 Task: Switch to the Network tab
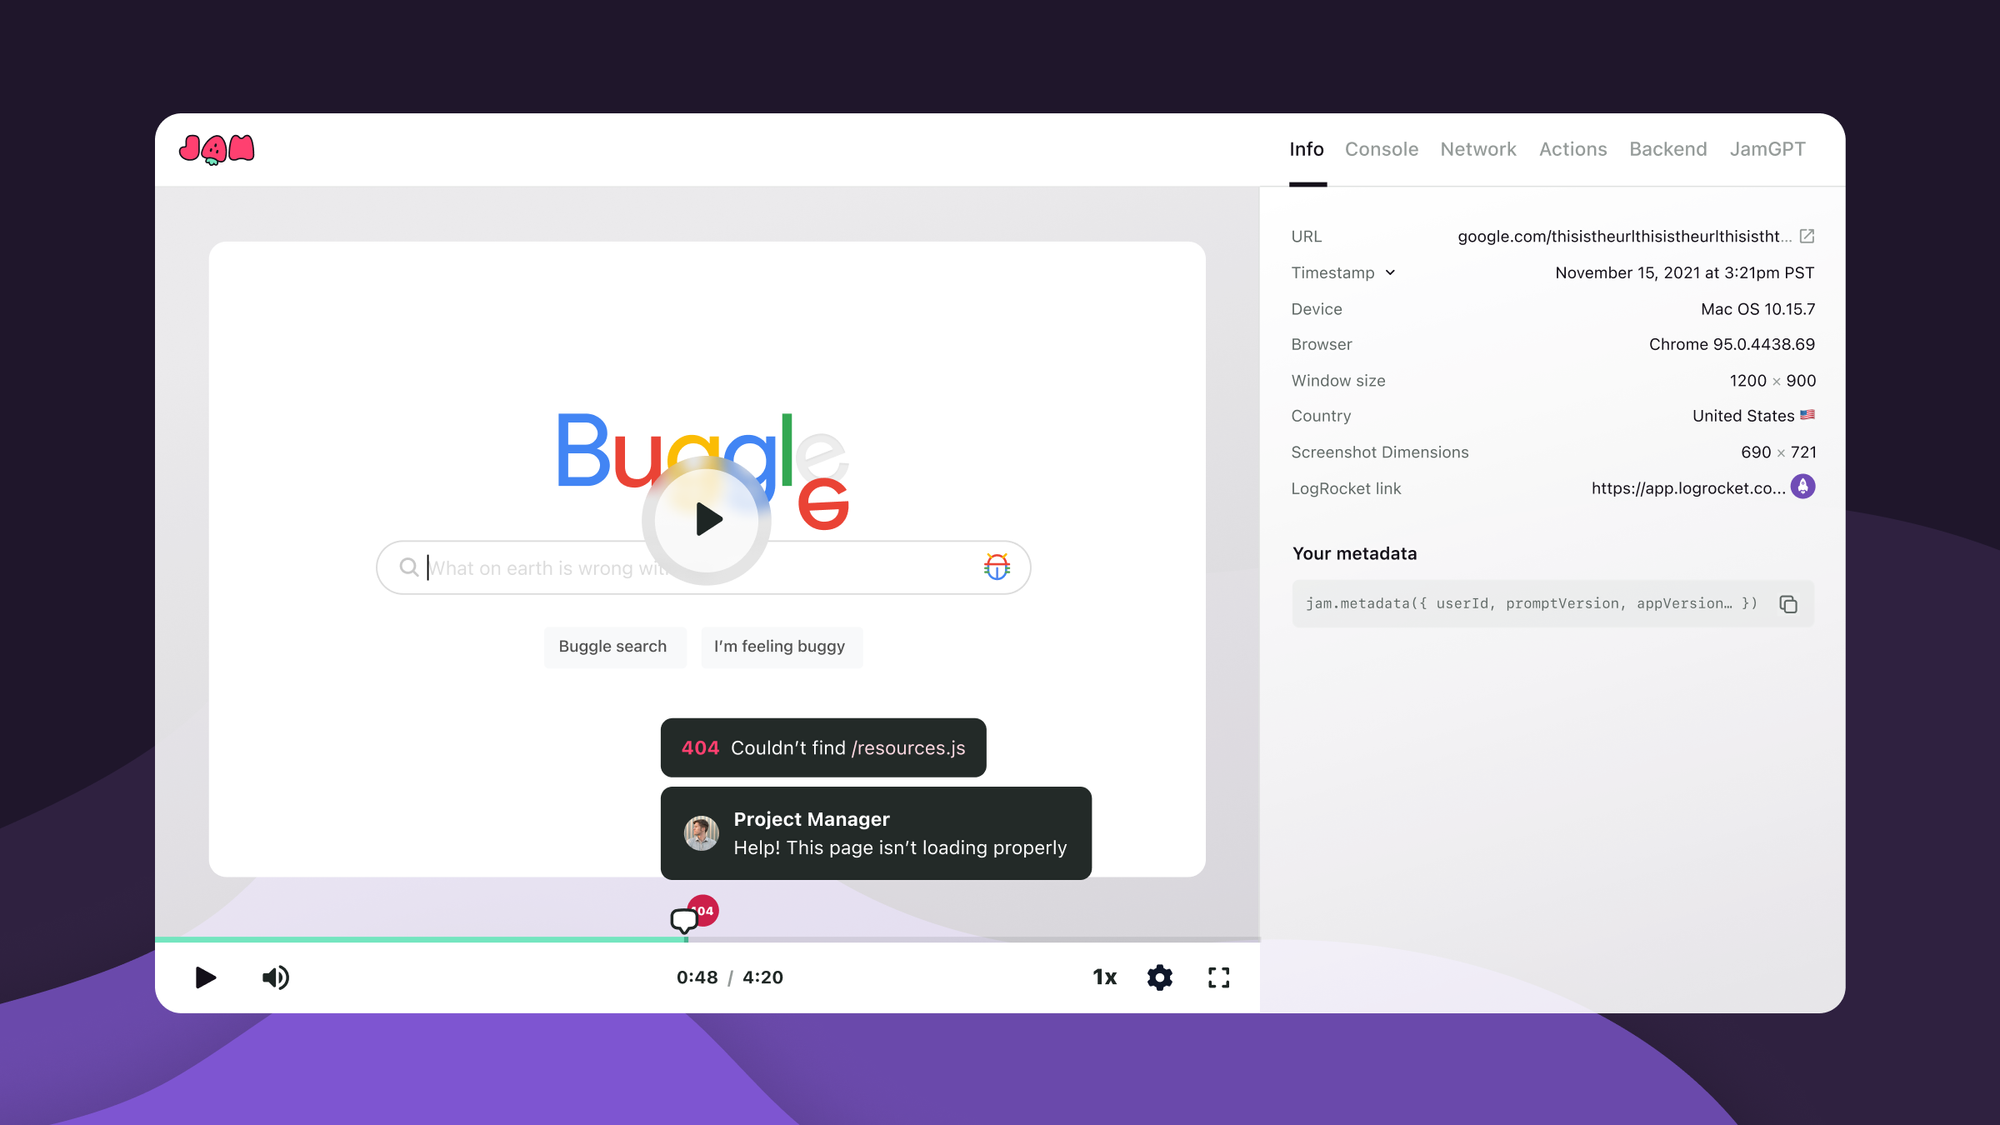tap(1478, 148)
